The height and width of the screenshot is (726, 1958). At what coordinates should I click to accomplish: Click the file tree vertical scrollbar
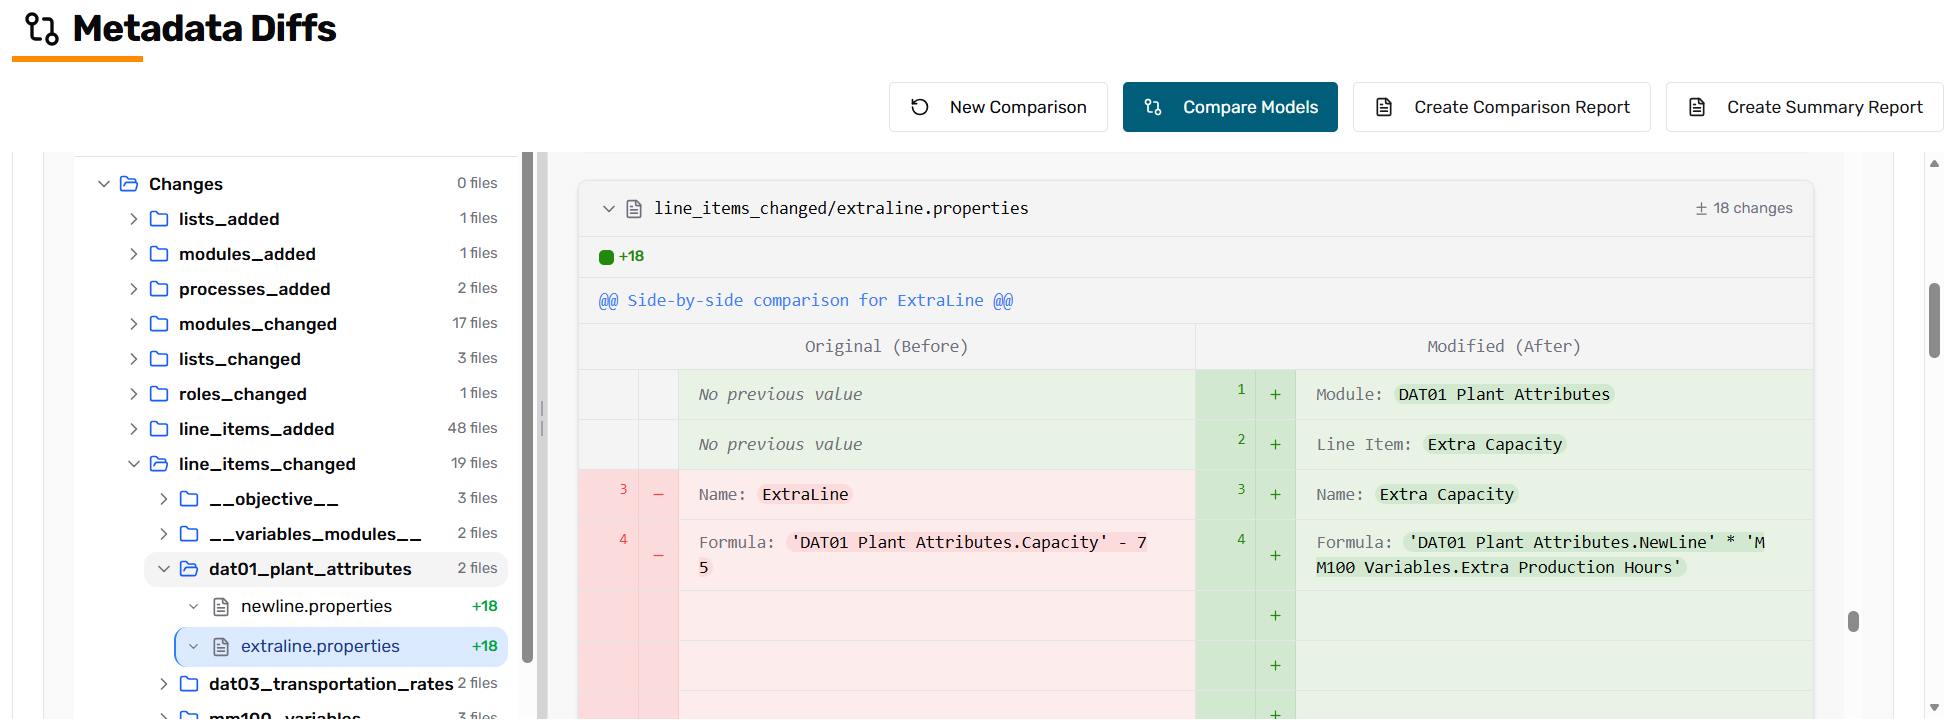click(527, 408)
